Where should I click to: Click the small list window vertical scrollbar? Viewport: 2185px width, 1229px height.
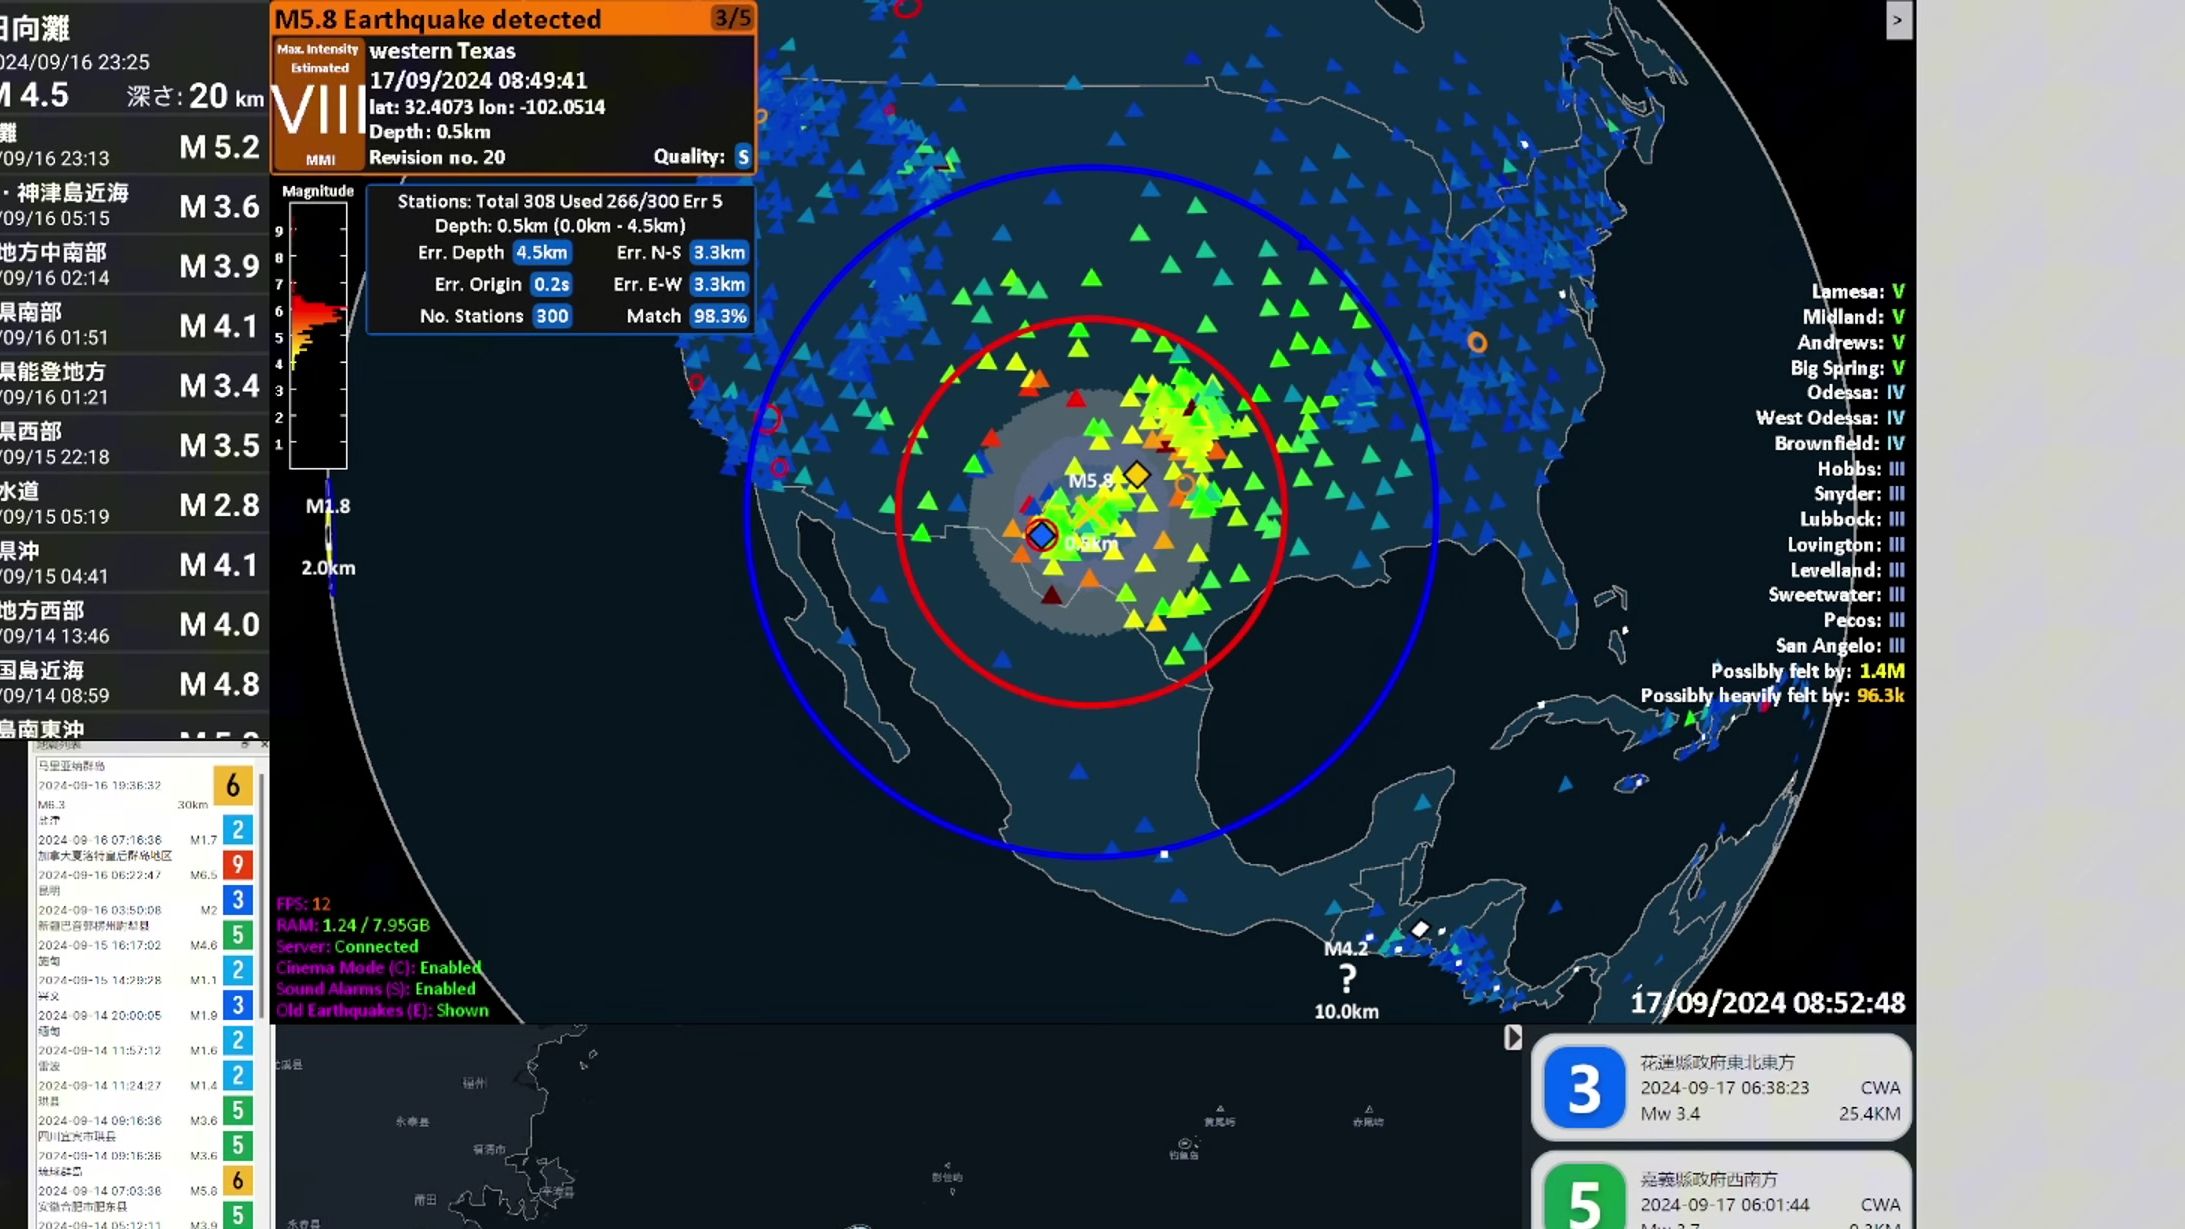coord(262,895)
